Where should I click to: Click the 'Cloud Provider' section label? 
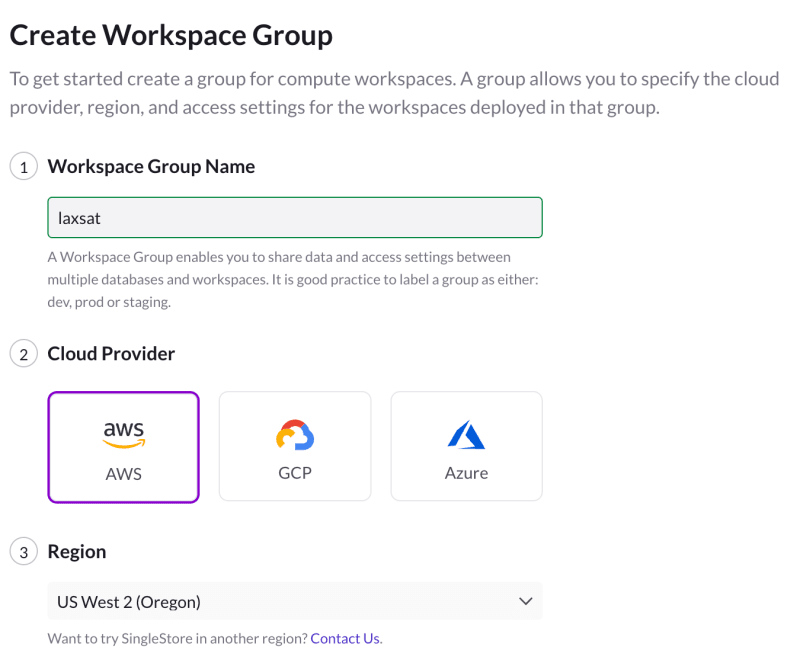pos(111,354)
